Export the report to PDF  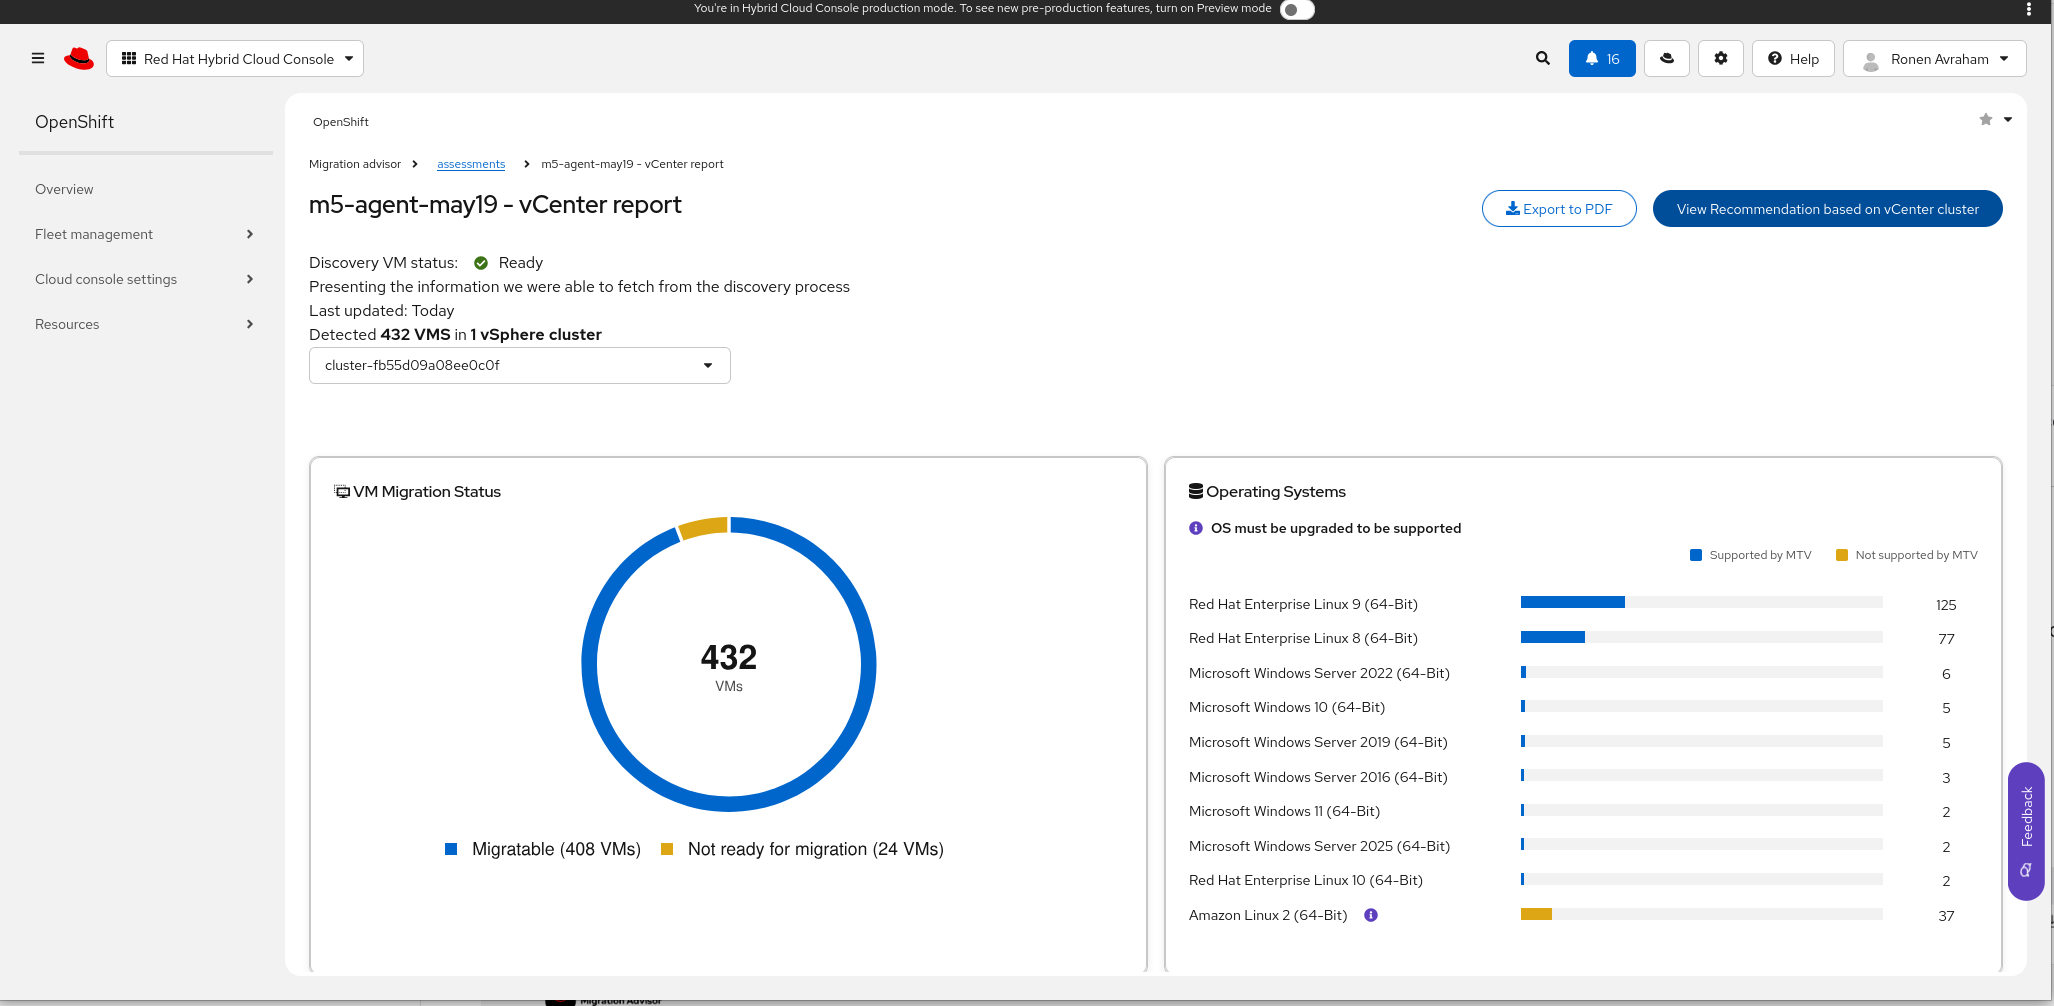point(1559,208)
